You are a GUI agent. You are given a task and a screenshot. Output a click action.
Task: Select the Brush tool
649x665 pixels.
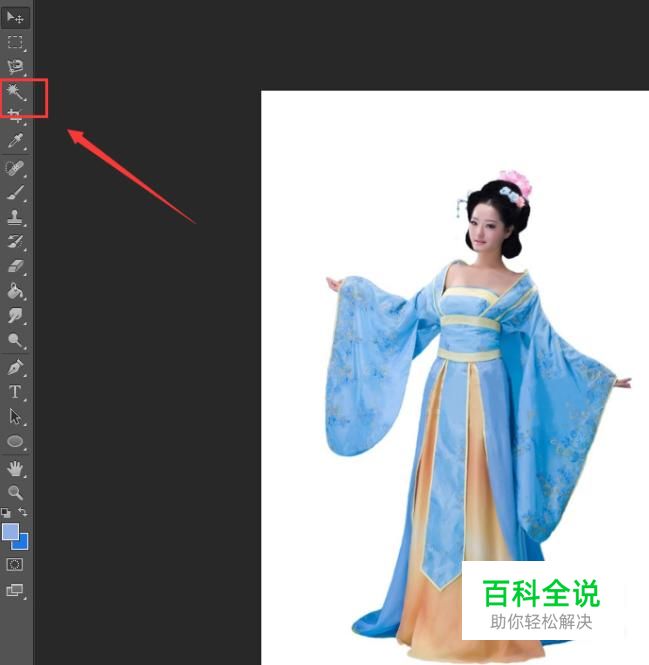pyautogui.click(x=15, y=193)
